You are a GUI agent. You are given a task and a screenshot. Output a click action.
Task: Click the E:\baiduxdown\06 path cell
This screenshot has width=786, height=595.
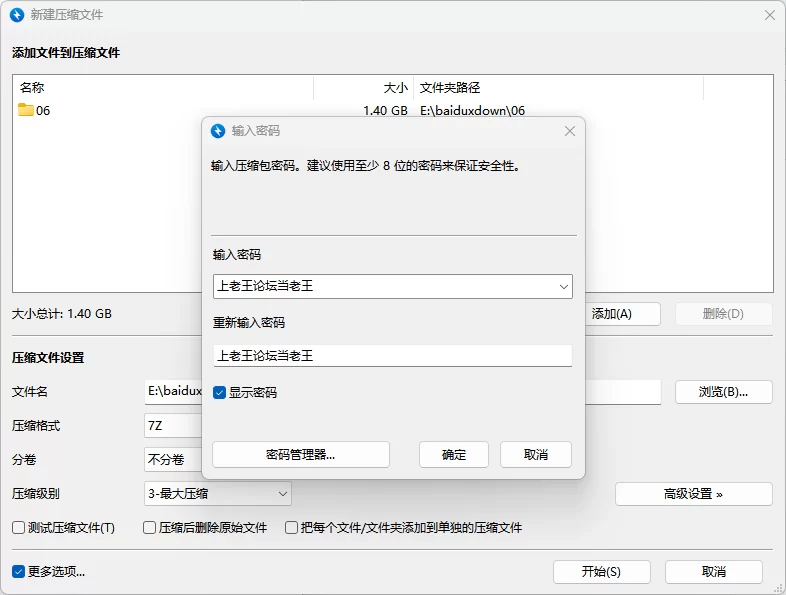coord(472,110)
